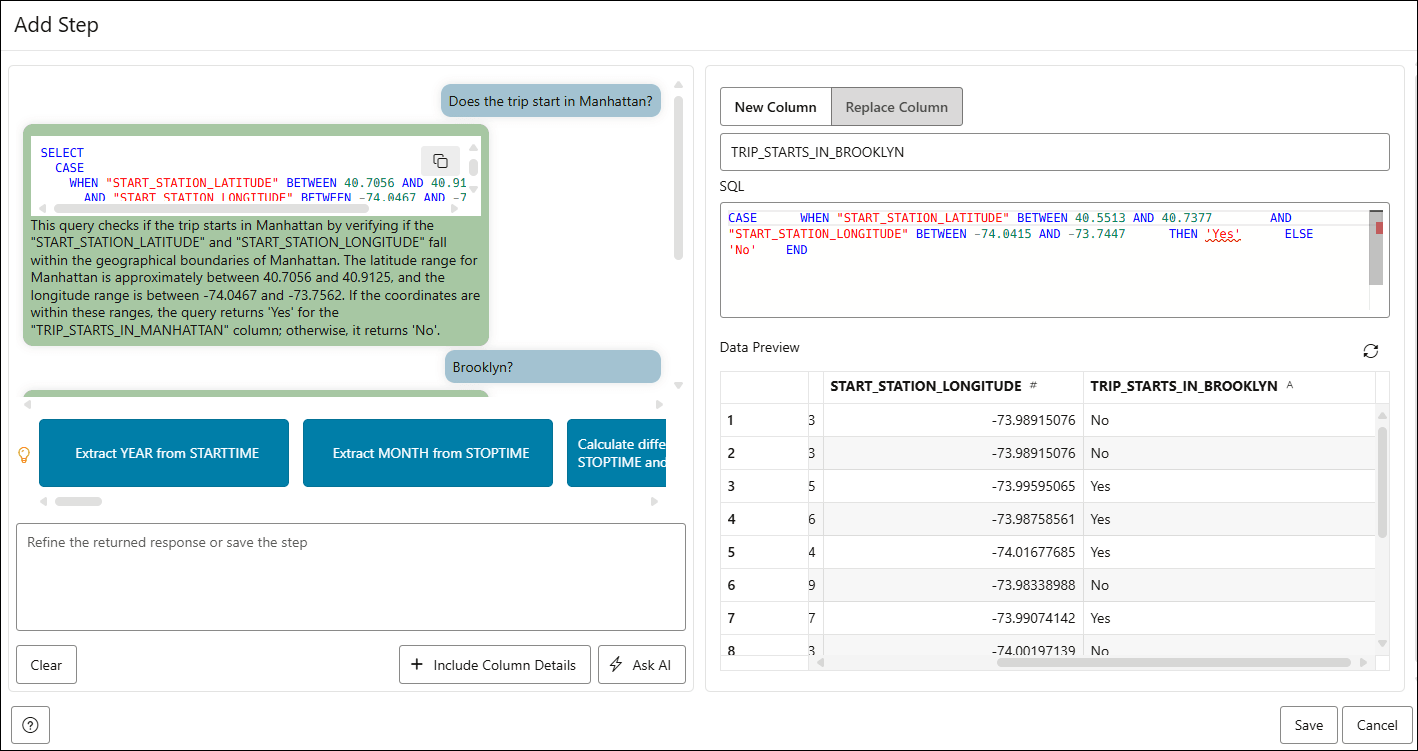Click Include Column Details button

point(494,665)
